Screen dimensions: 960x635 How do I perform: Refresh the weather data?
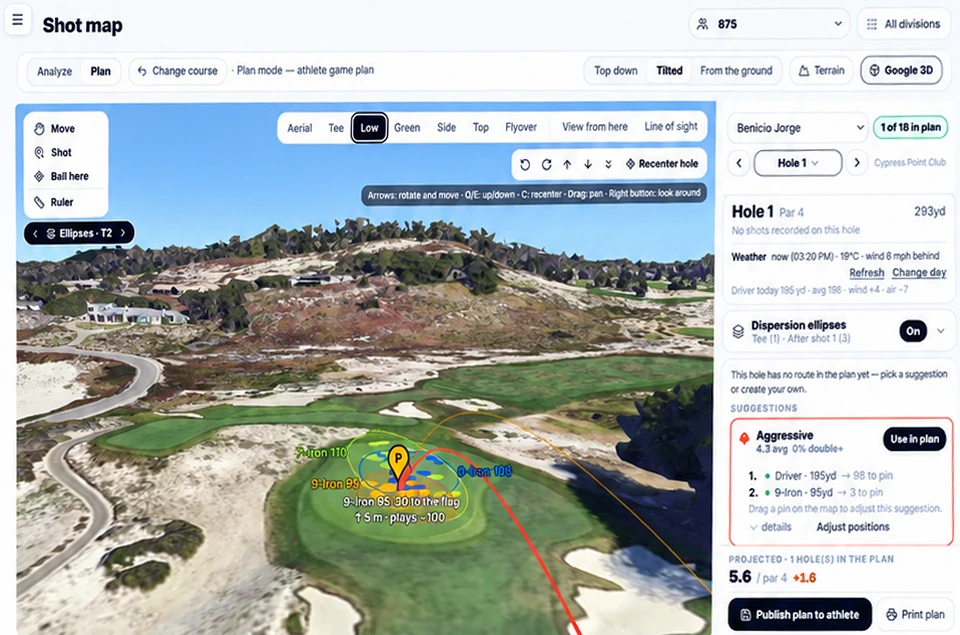(866, 272)
